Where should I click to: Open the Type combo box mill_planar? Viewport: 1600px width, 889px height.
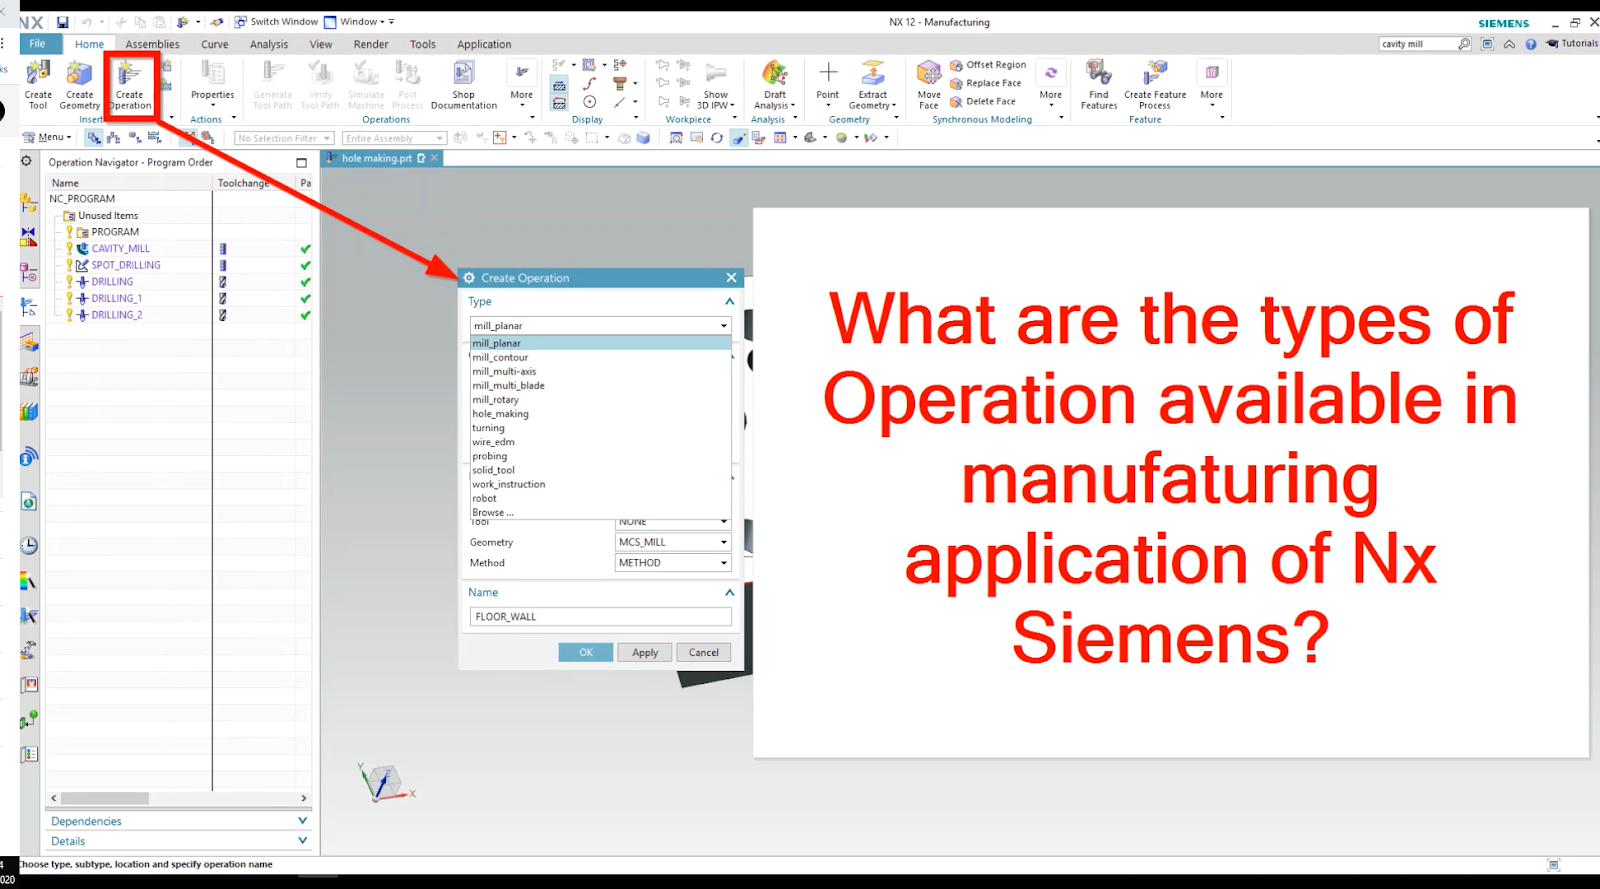coord(601,326)
